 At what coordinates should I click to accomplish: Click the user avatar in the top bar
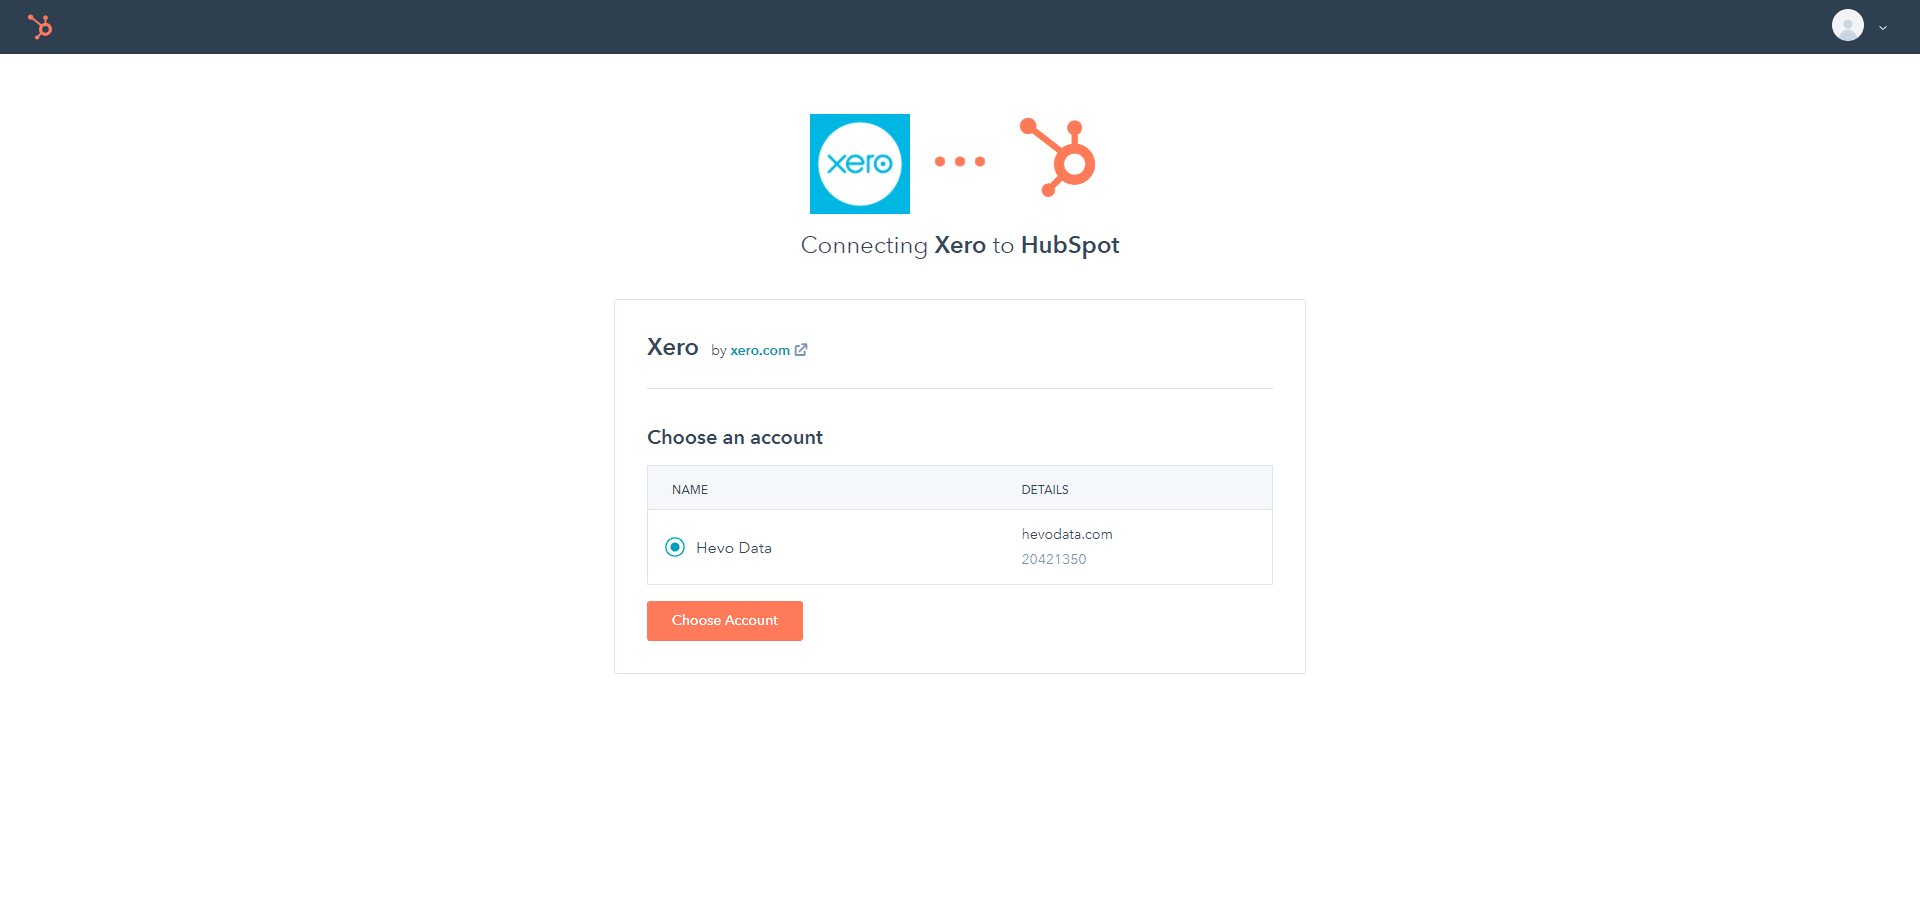click(x=1848, y=25)
